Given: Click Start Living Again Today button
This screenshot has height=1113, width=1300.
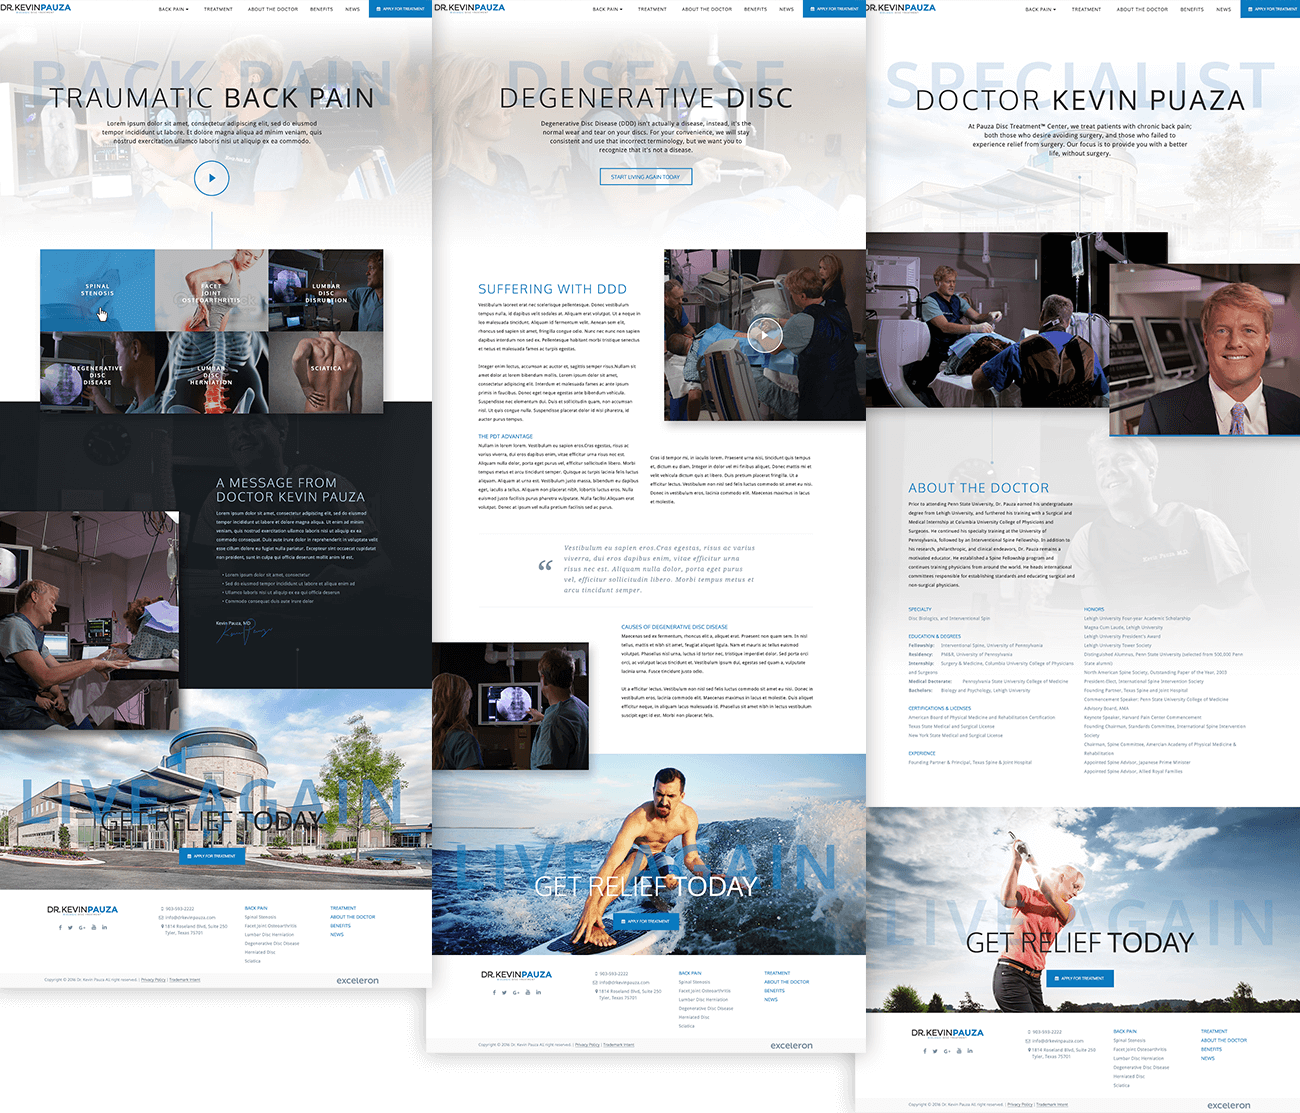Looking at the screenshot, I should coord(645,177).
